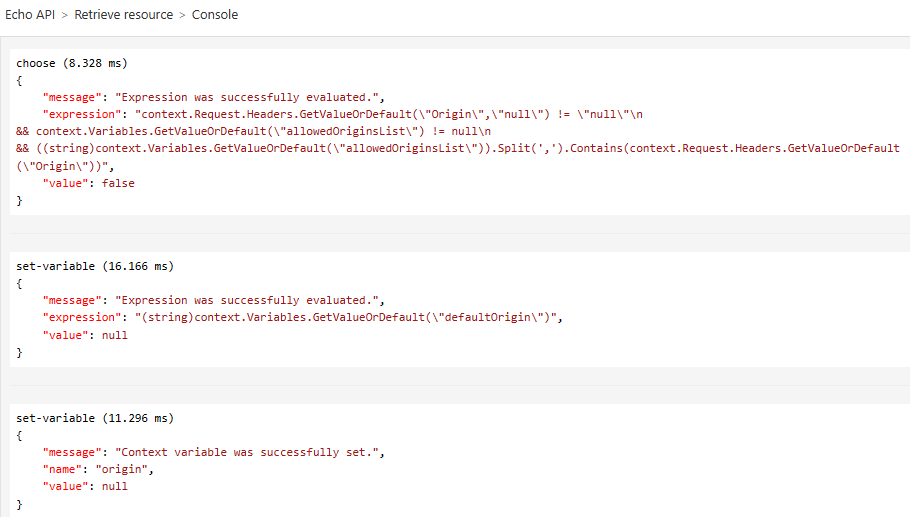
Task: Open the Echo API breadcrumb
Action: [x=30, y=15]
